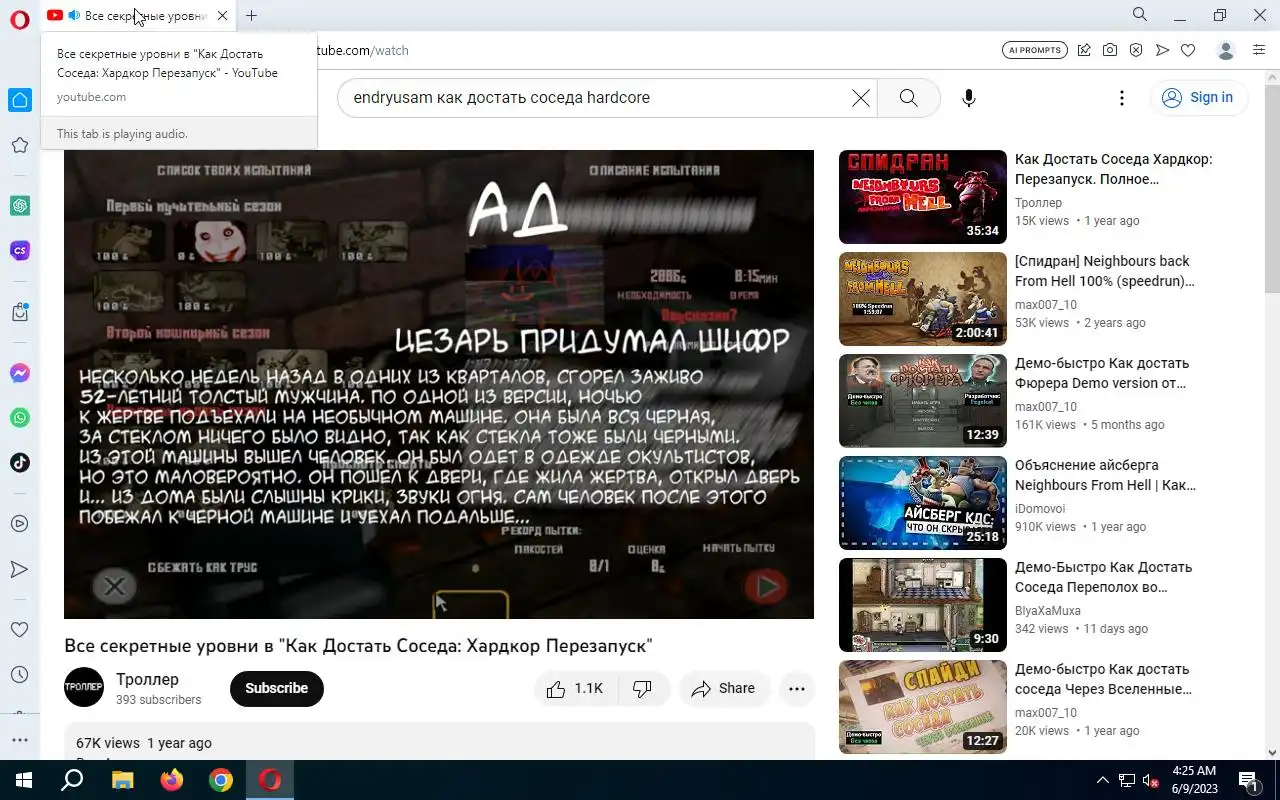Open Facebook Messenger in the sidebar

point(19,373)
